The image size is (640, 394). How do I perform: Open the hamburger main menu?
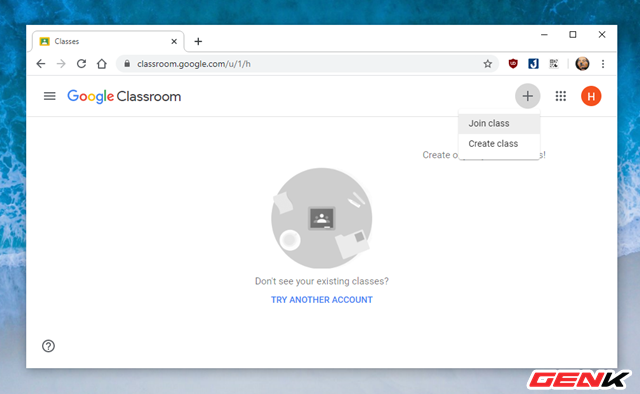click(49, 96)
